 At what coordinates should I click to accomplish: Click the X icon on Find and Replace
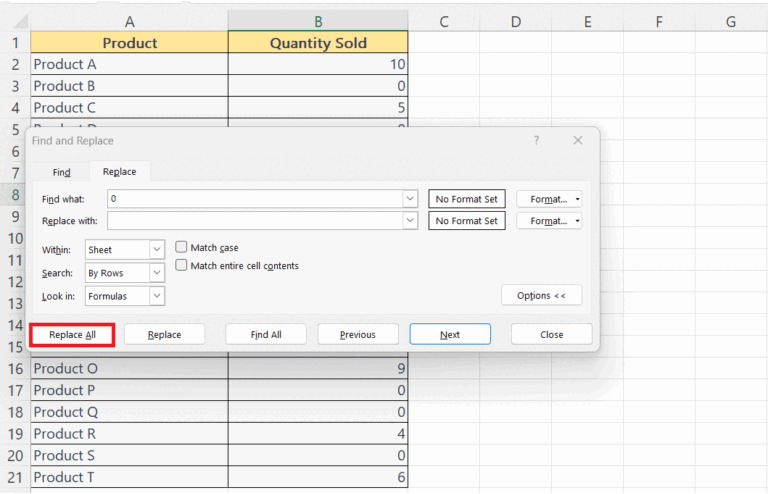pos(577,141)
